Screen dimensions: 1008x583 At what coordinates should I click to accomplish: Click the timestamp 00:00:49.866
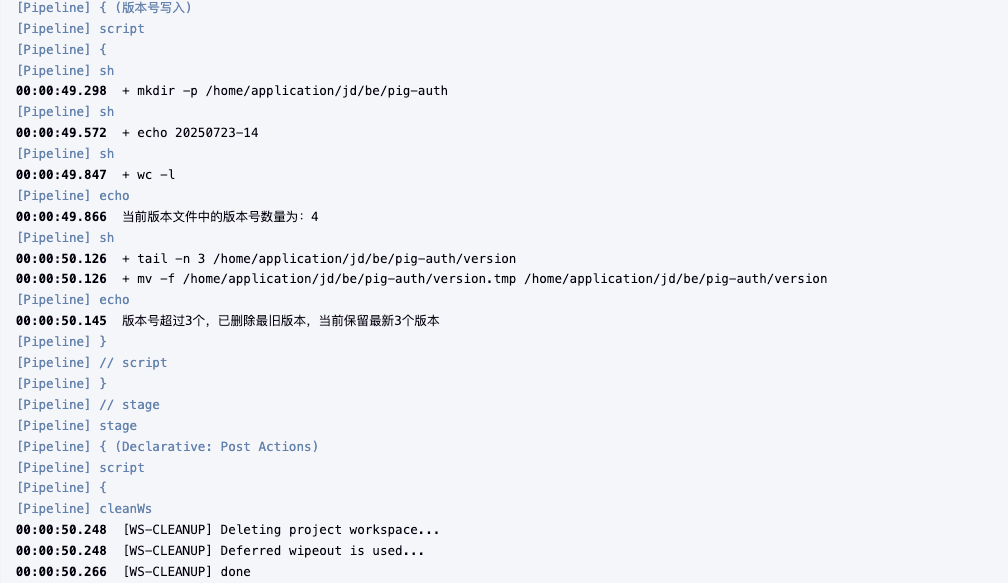point(61,217)
